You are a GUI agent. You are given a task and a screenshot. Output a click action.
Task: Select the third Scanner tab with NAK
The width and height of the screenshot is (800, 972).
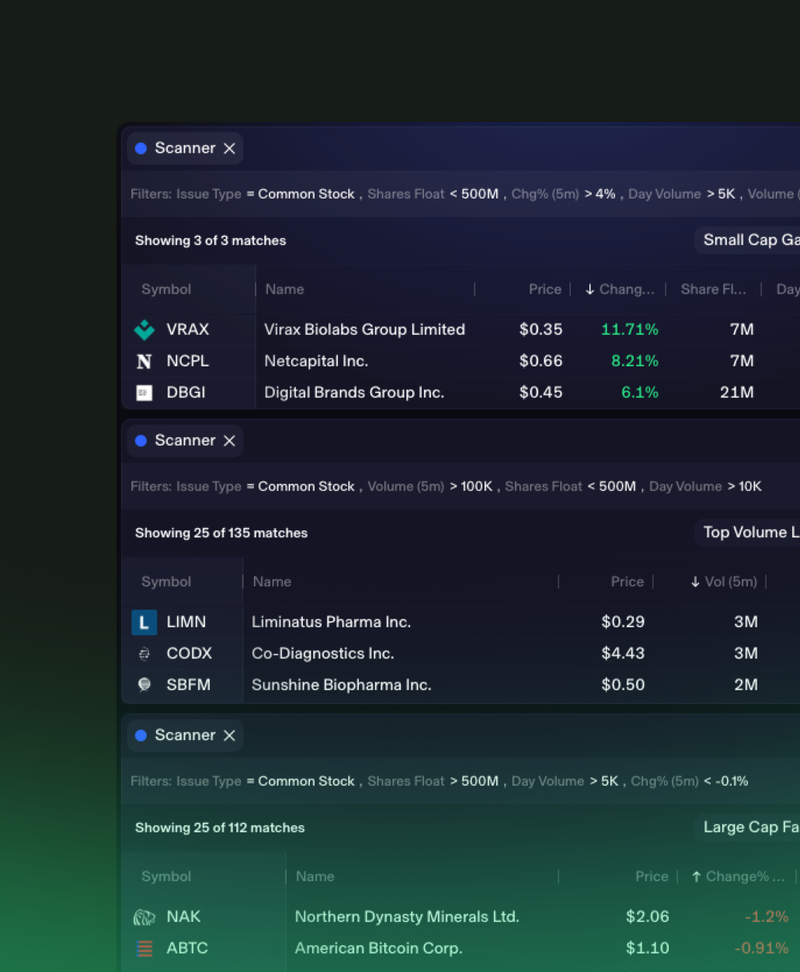(x=185, y=735)
